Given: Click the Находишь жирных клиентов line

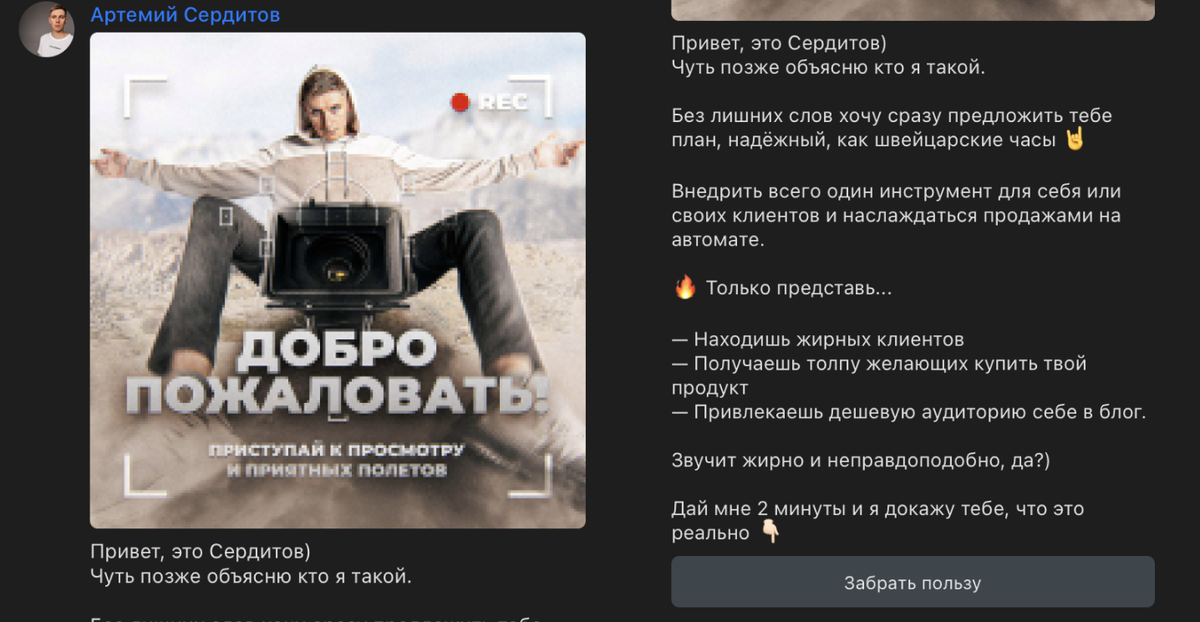Looking at the screenshot, I should click(817, 339).
